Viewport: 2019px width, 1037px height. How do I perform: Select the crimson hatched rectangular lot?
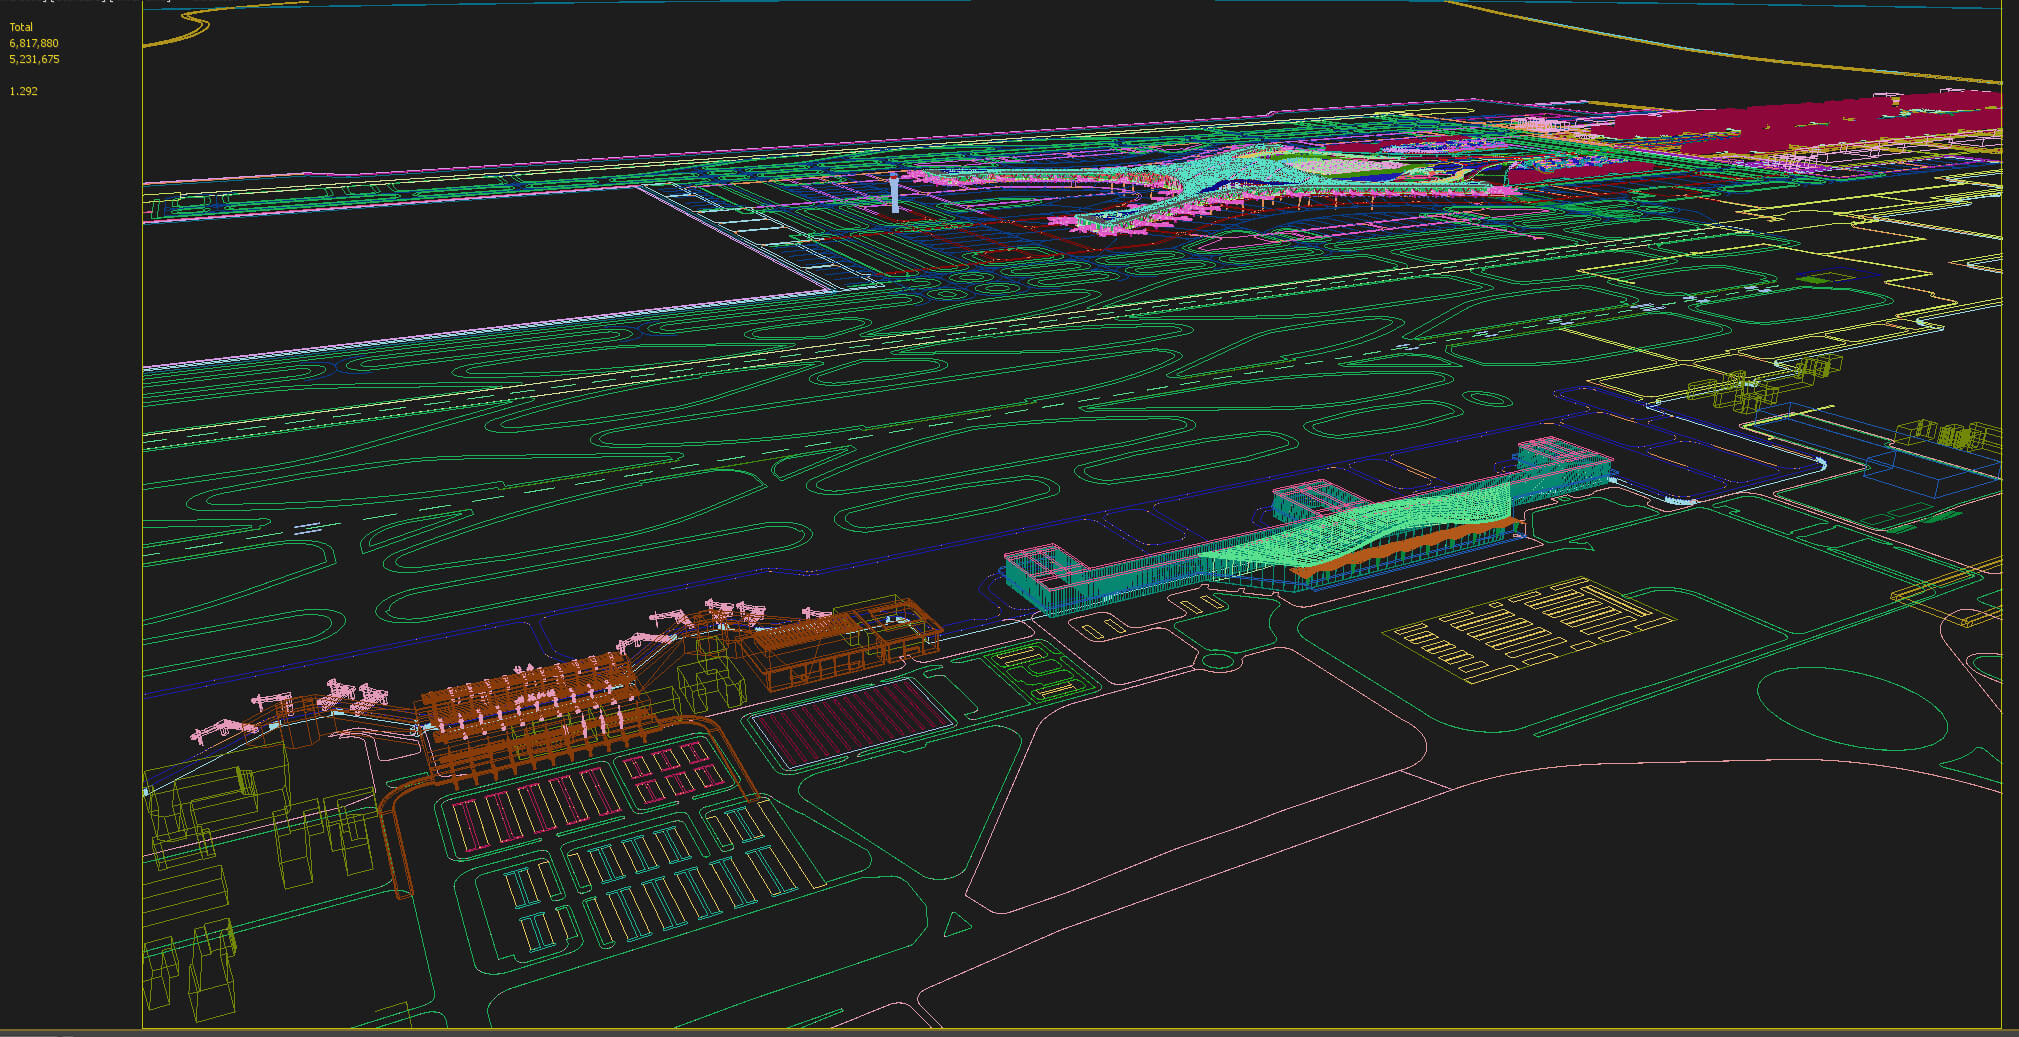[x=852, y=722]
